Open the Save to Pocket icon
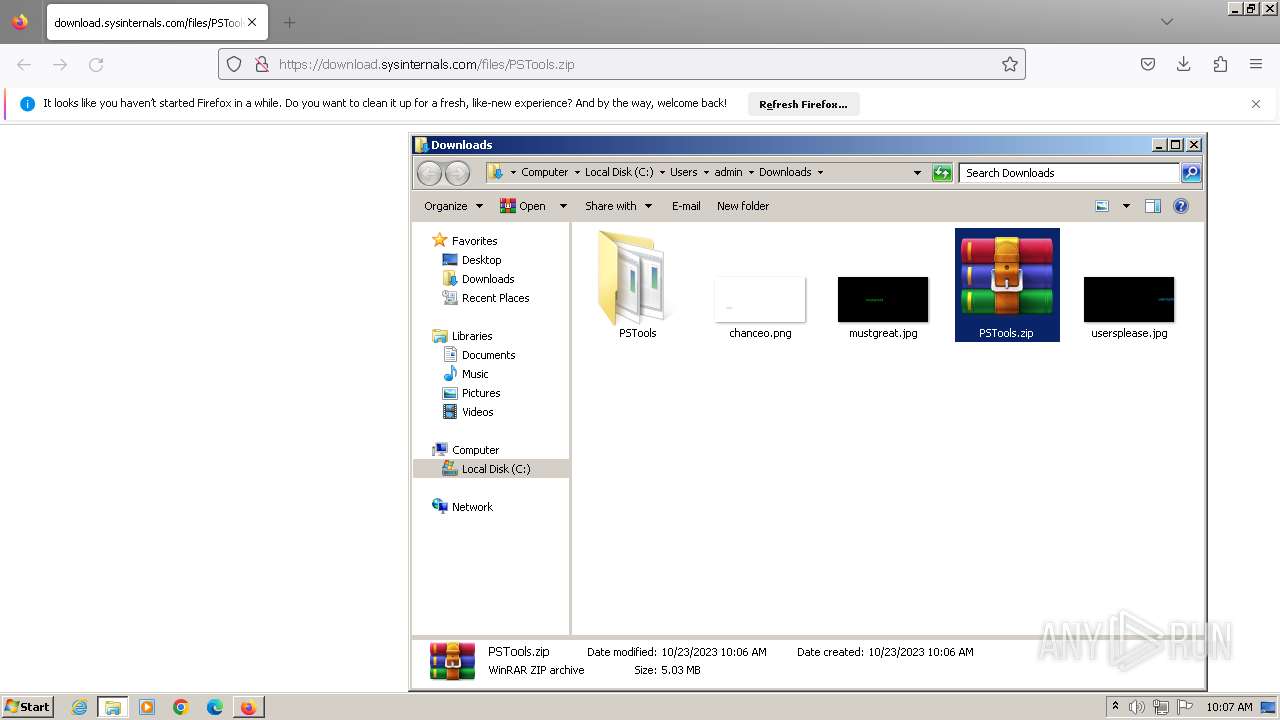Screen dimensions: 1280x720 [x=1148, y=64]
